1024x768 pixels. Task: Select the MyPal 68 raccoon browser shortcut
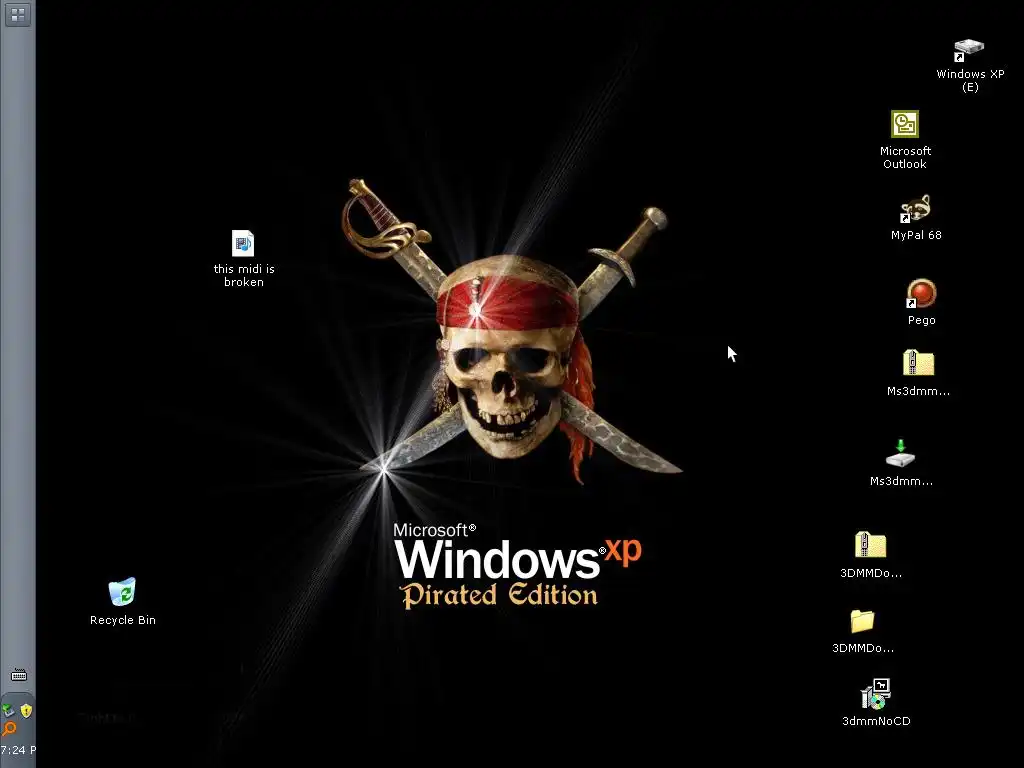(916, 217)
